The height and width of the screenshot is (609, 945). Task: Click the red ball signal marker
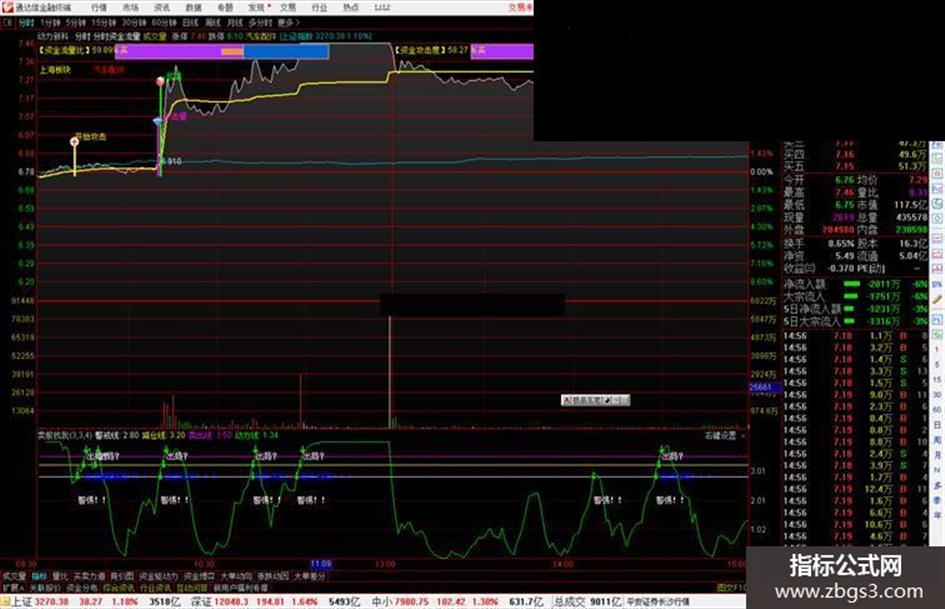(160, 81)
